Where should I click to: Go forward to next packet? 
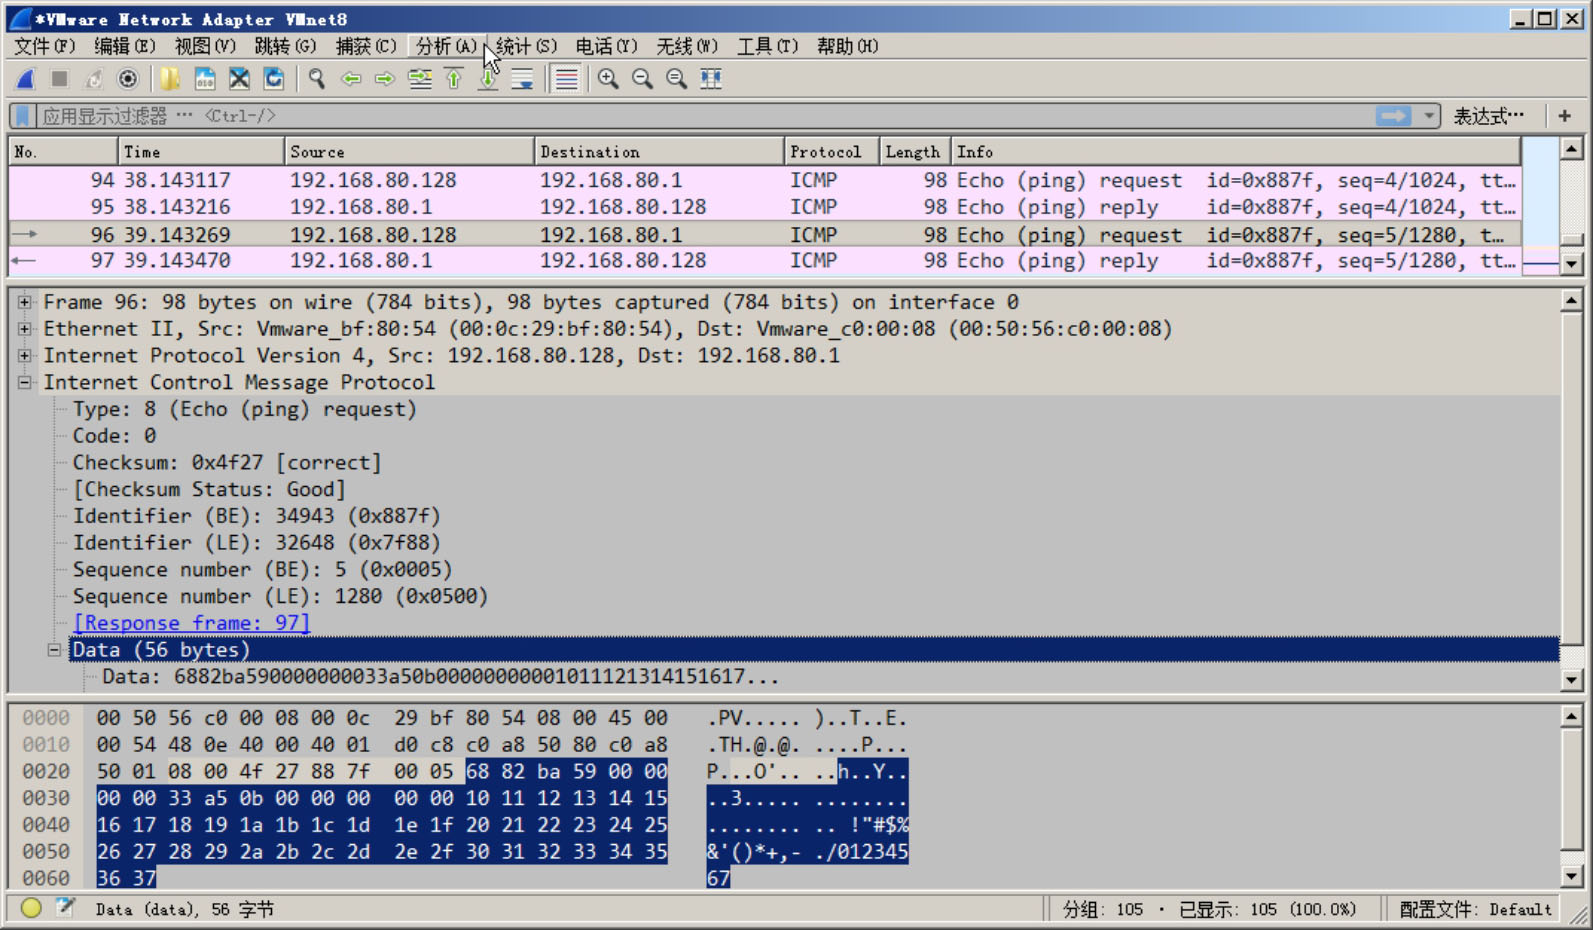click(x=385, y=79)
